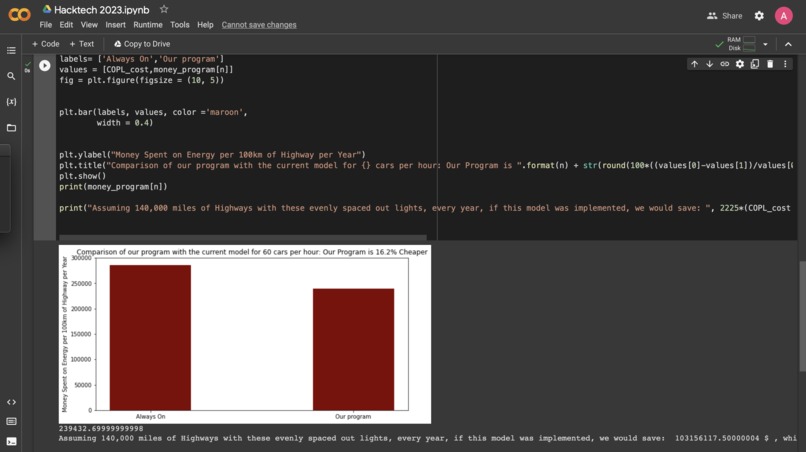Click the notebook title Hacktech 2023.ipynb
Screen dimensions: 806x452
click(x=102, y=10)
